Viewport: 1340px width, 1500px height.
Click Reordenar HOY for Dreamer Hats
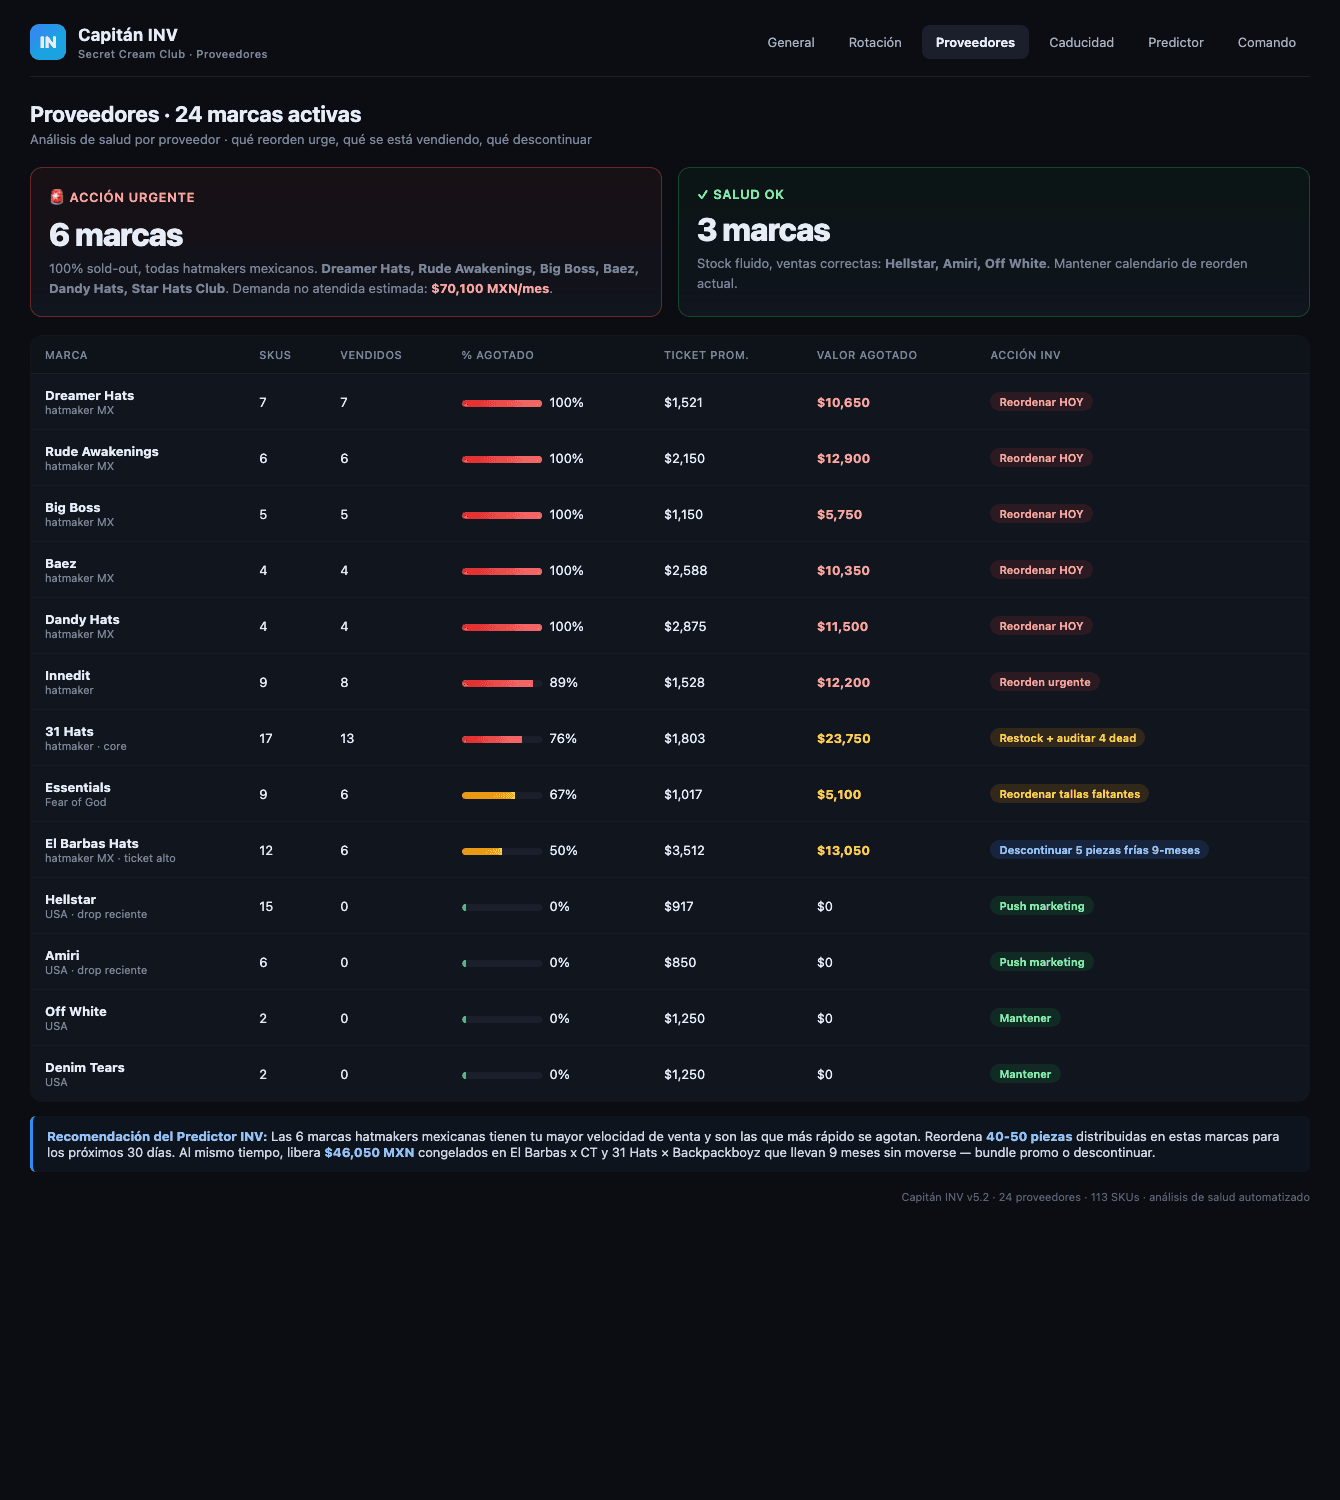click(1041, 402)
